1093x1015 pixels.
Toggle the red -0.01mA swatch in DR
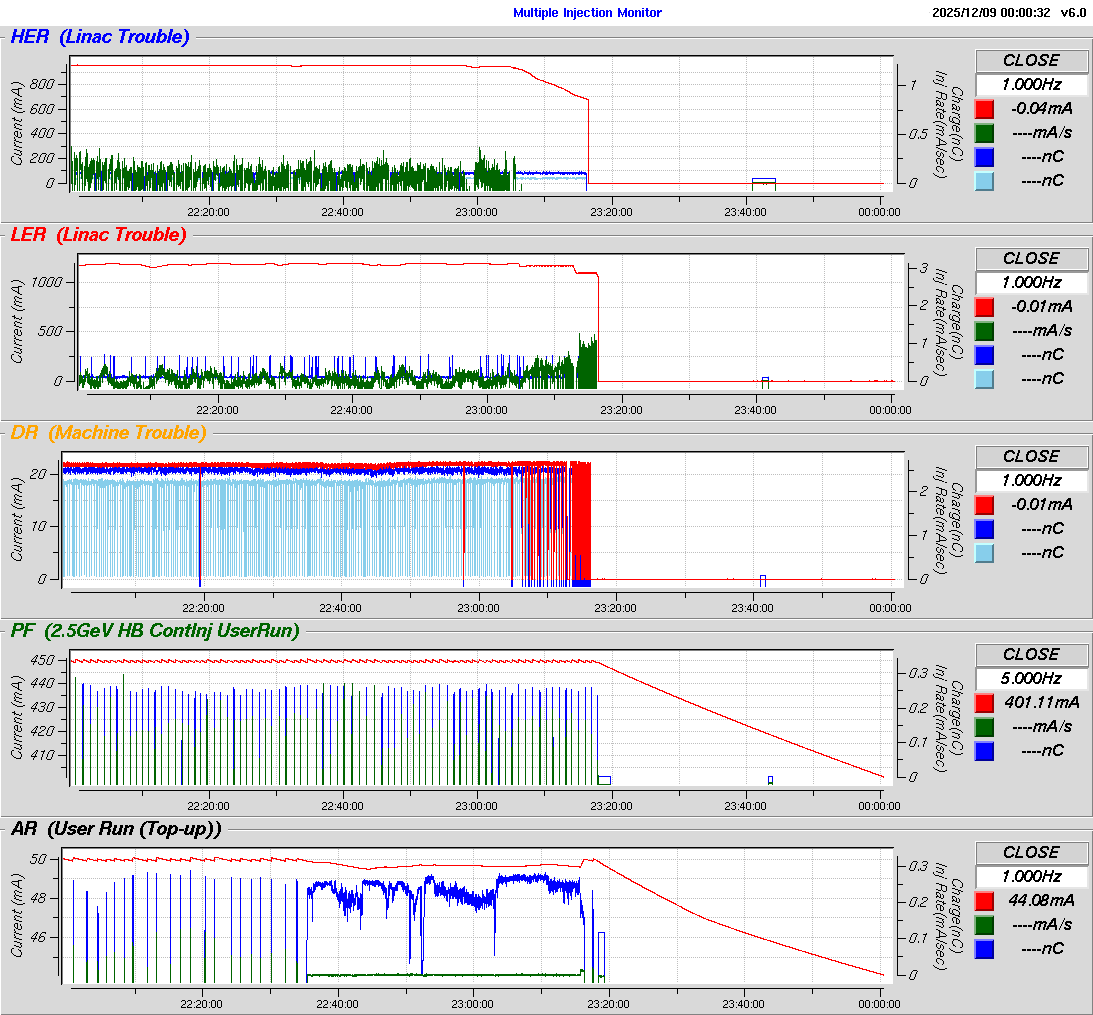click(x=984, y=504)
